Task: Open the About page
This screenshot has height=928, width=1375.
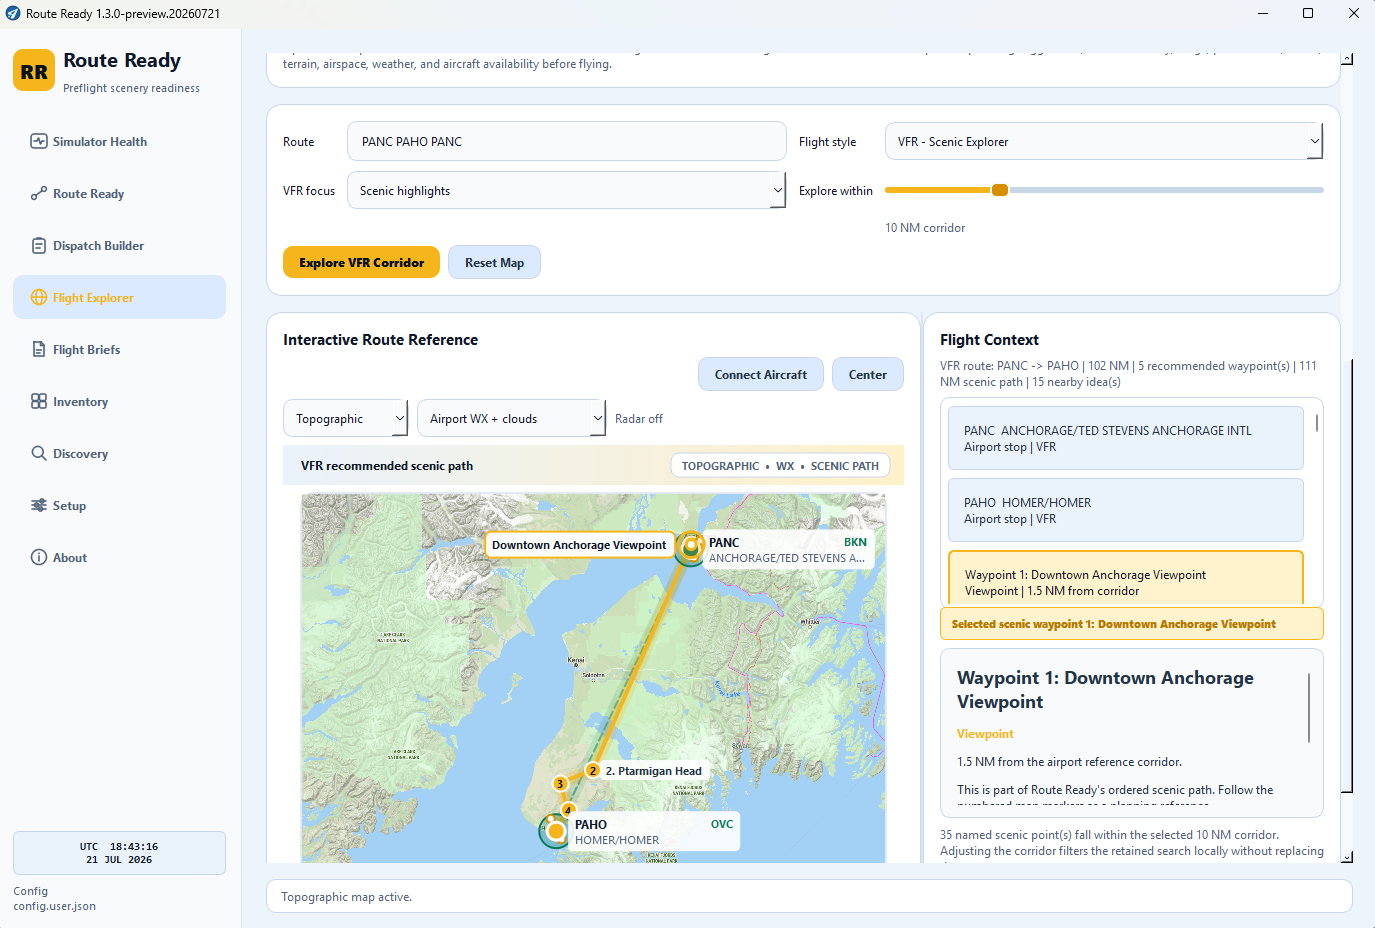Action: [119, 557]
